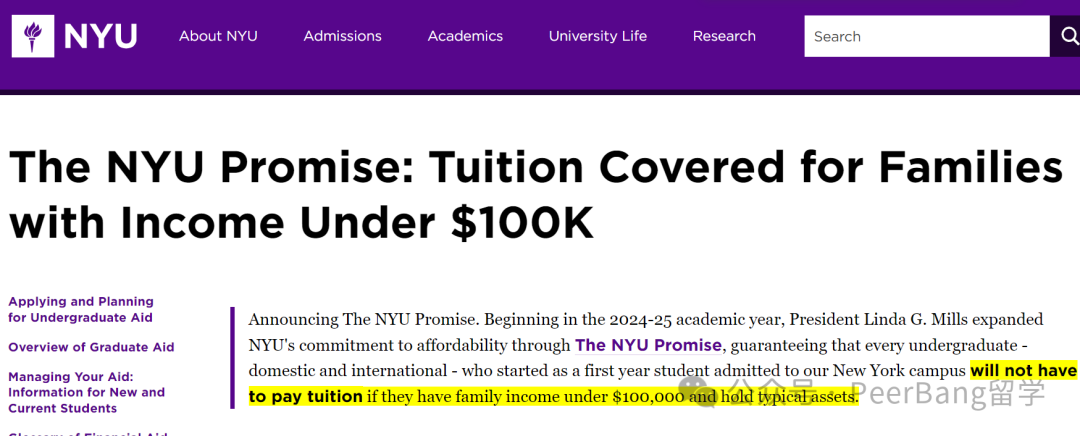Open Overview of Graduate Aid link

[x=91, y=347]
